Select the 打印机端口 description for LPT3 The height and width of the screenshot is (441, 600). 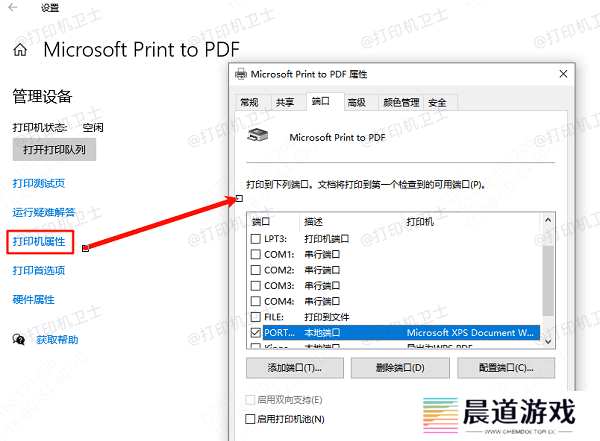[326, 239]
